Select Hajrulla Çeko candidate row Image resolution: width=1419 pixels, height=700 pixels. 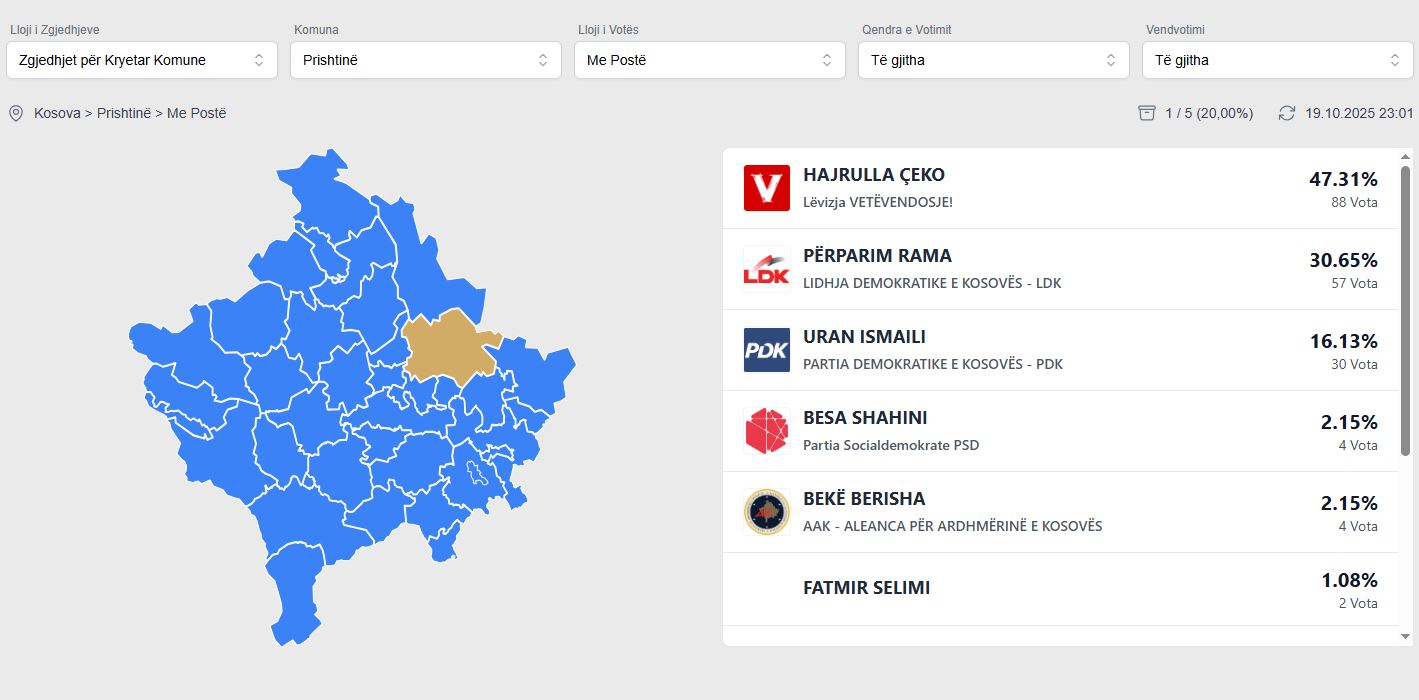click(x=1060, y=188)
